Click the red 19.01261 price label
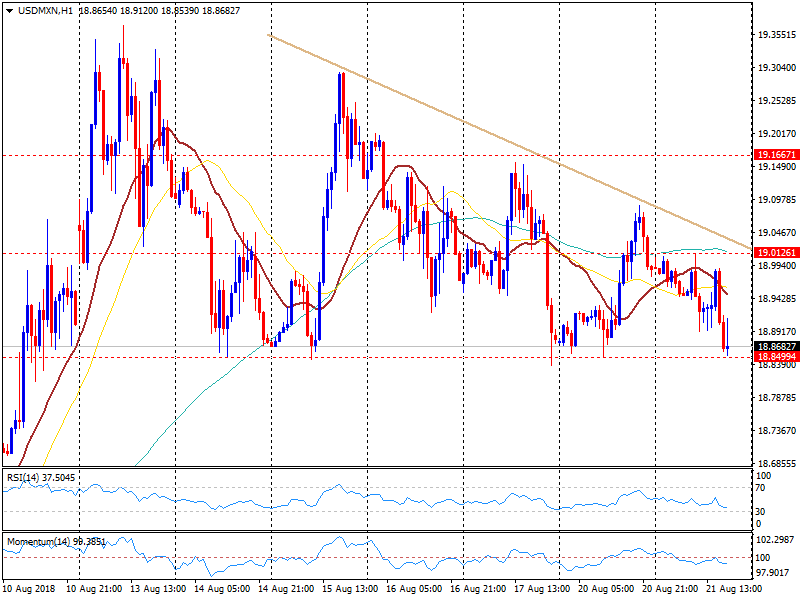The width and height of the screenshot is (800, 600). [776, 253]
